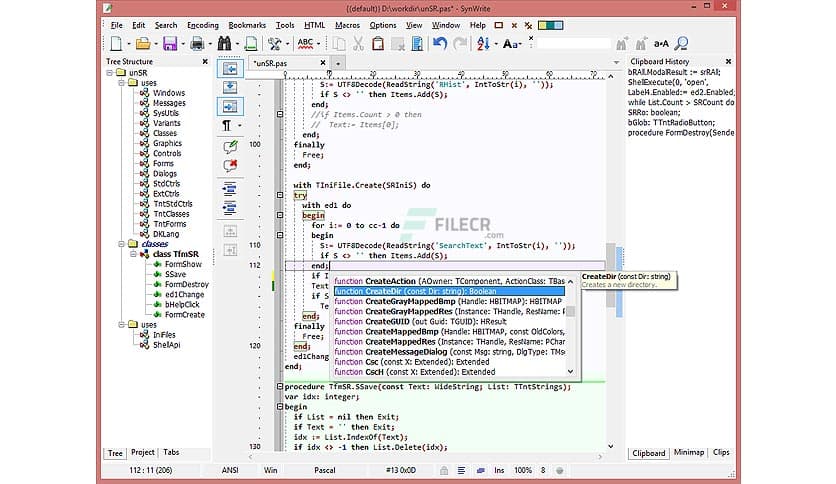
Task: Click scroll down arrow of autocomplete list
Action: click(570, 372)
